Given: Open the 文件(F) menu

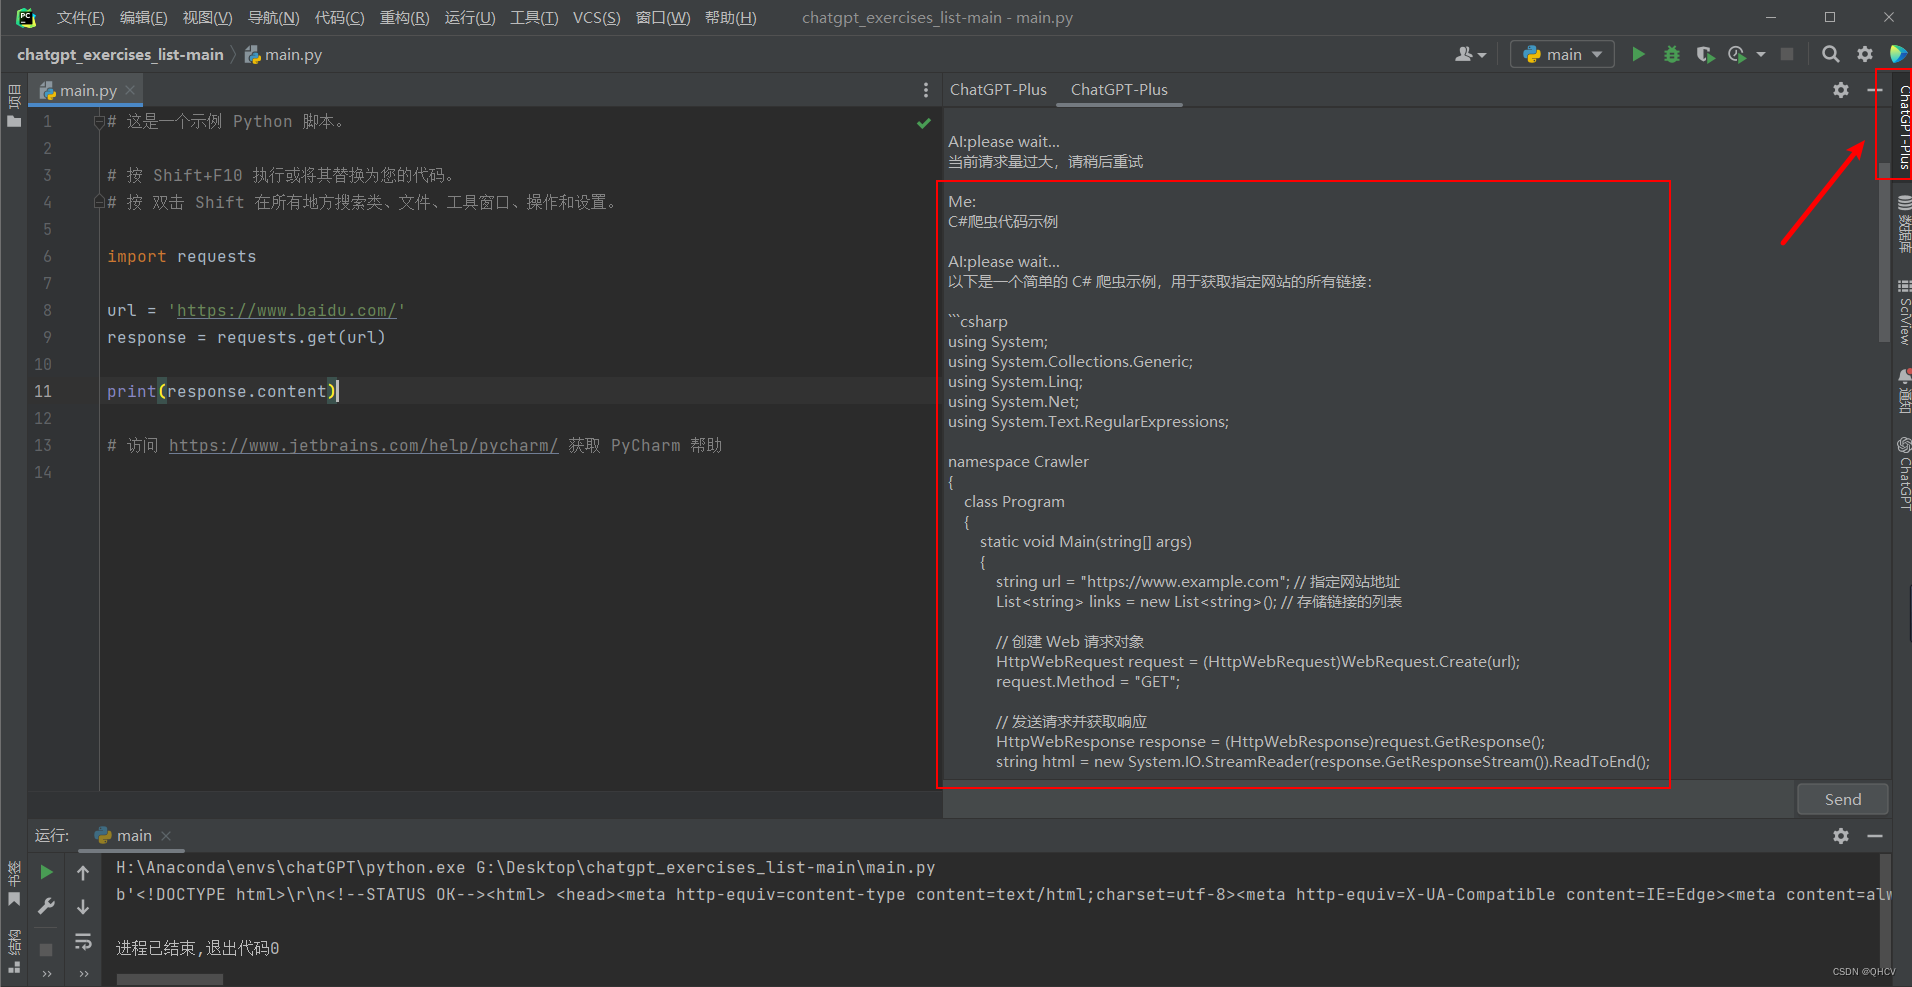Looking at the screenshot, I should click(80, 18).
